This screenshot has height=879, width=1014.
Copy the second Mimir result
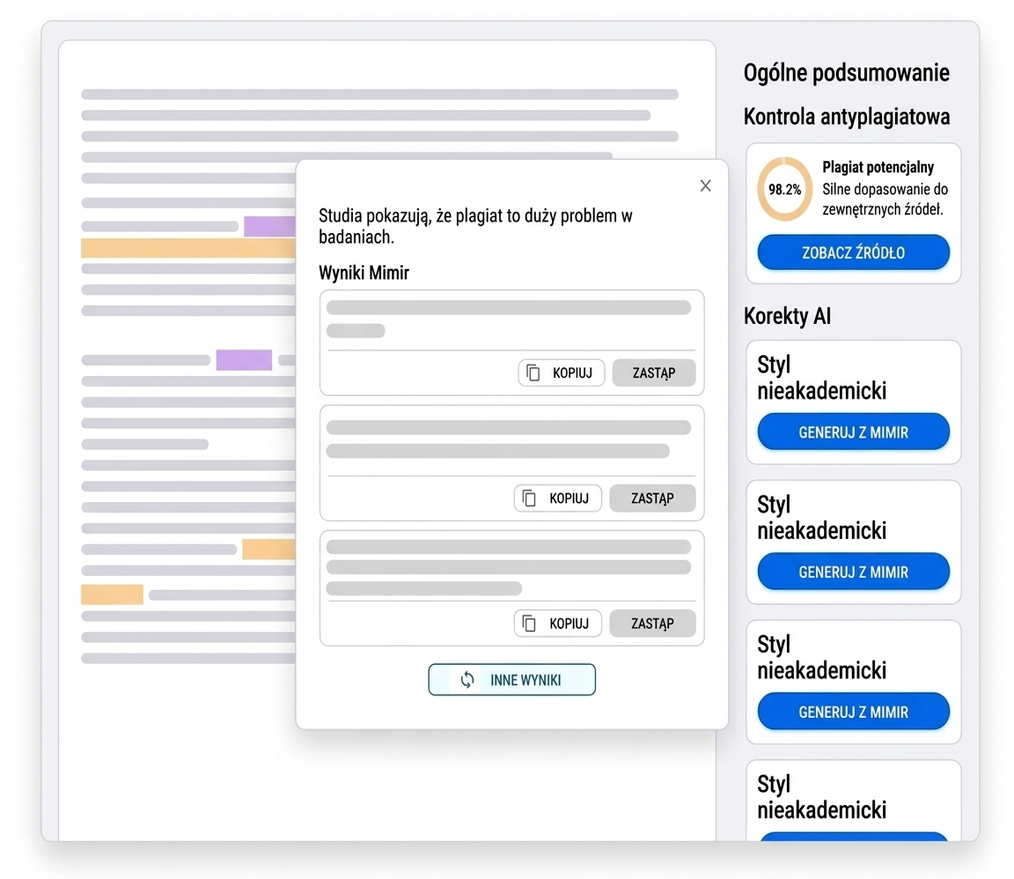pyautogui.click(x=557, y=498)
